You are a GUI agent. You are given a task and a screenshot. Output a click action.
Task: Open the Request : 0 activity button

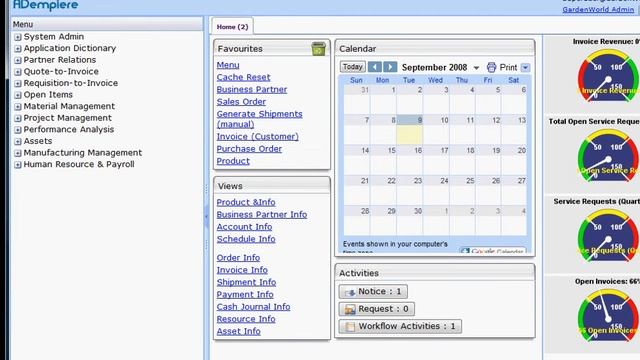[x=377, y=309]
